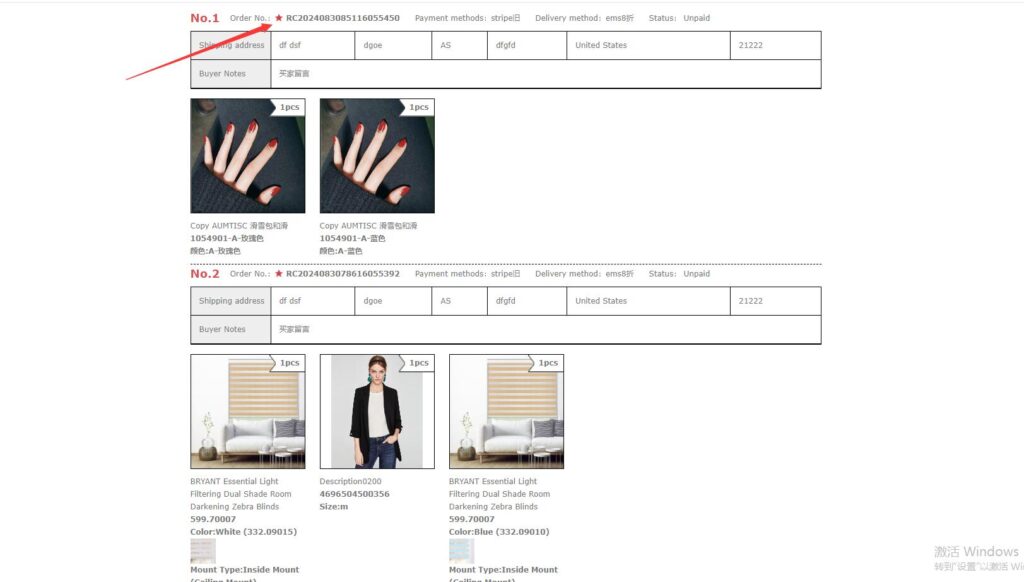Click postal code 21222 in order No.2
This screenshot has height=582, width=1024.
point(776,301)
